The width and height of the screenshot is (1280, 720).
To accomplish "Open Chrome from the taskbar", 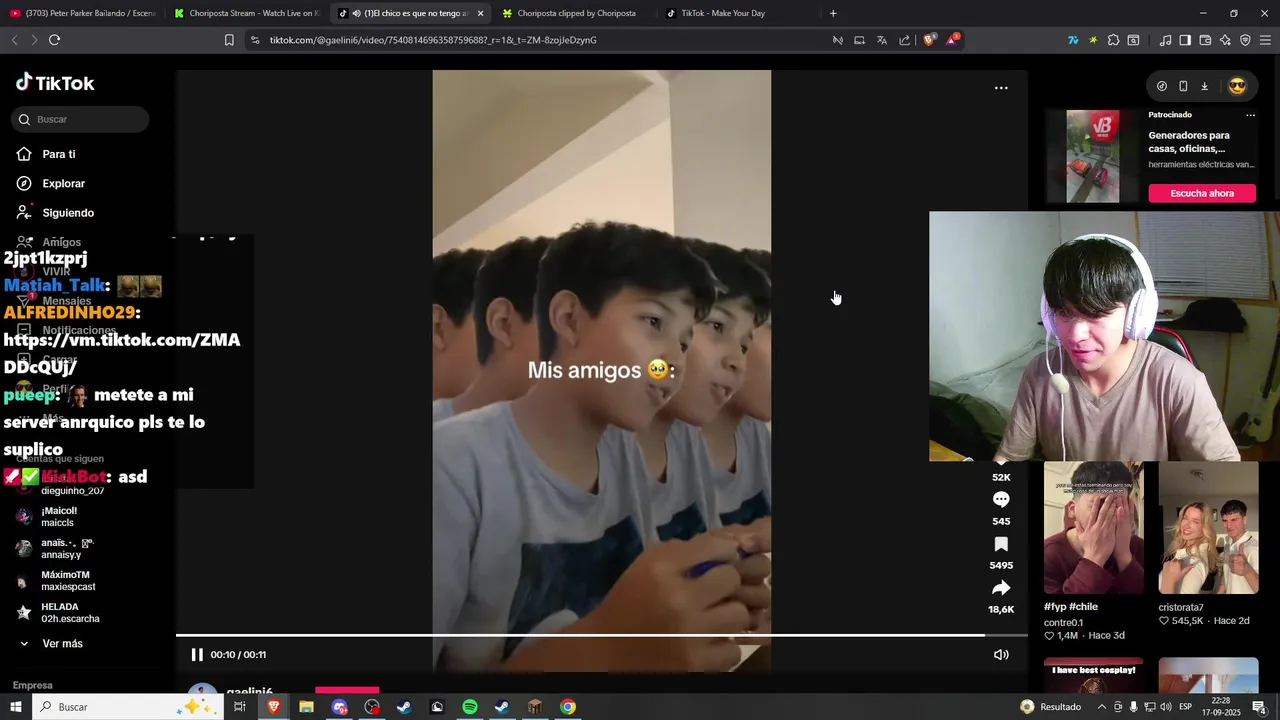I will pos(568,707).
